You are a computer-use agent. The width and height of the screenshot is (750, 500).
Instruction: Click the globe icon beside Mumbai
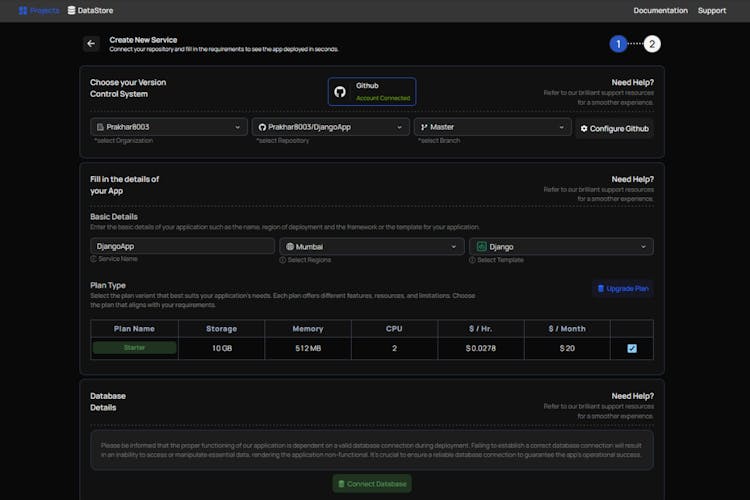pyautogui.click(x=290, y=246)
